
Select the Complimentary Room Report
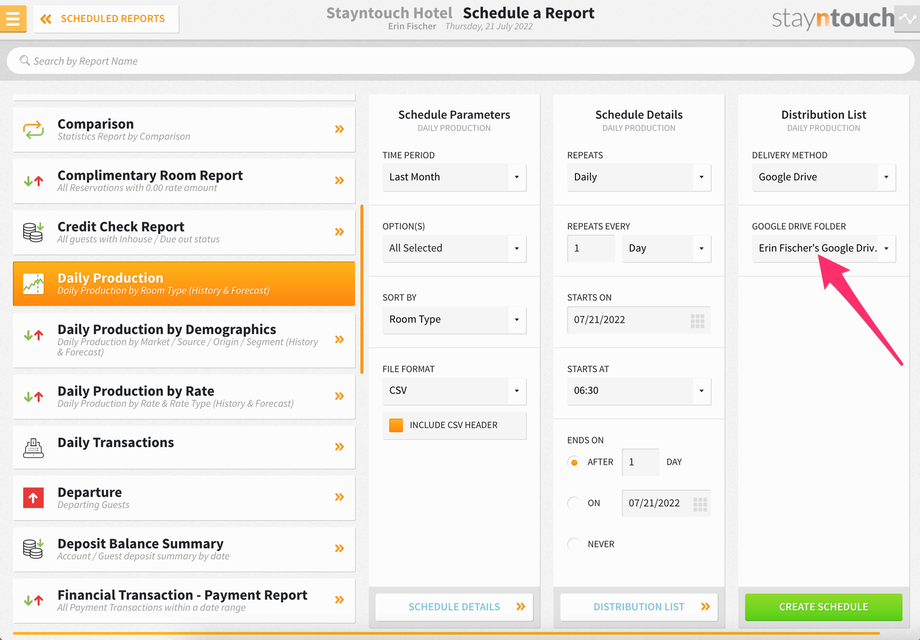pyautogui.click(x=184, y=181)
